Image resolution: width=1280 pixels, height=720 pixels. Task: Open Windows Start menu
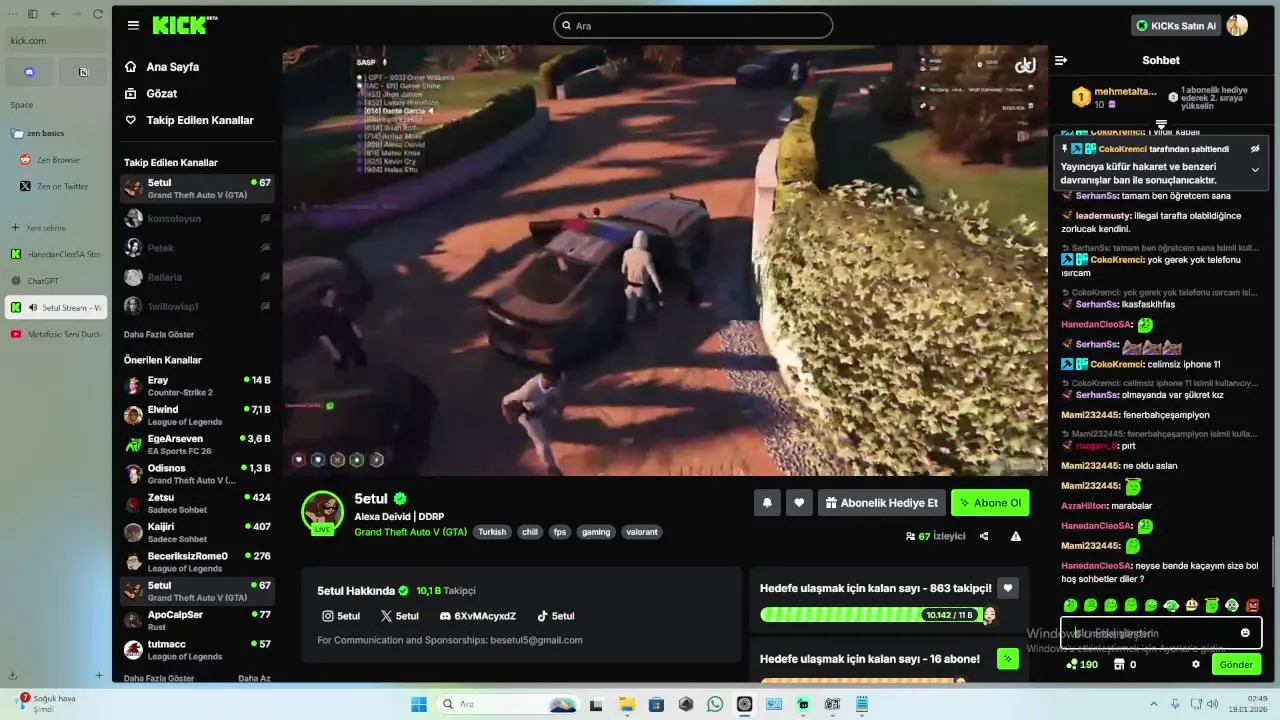[419, 704]
